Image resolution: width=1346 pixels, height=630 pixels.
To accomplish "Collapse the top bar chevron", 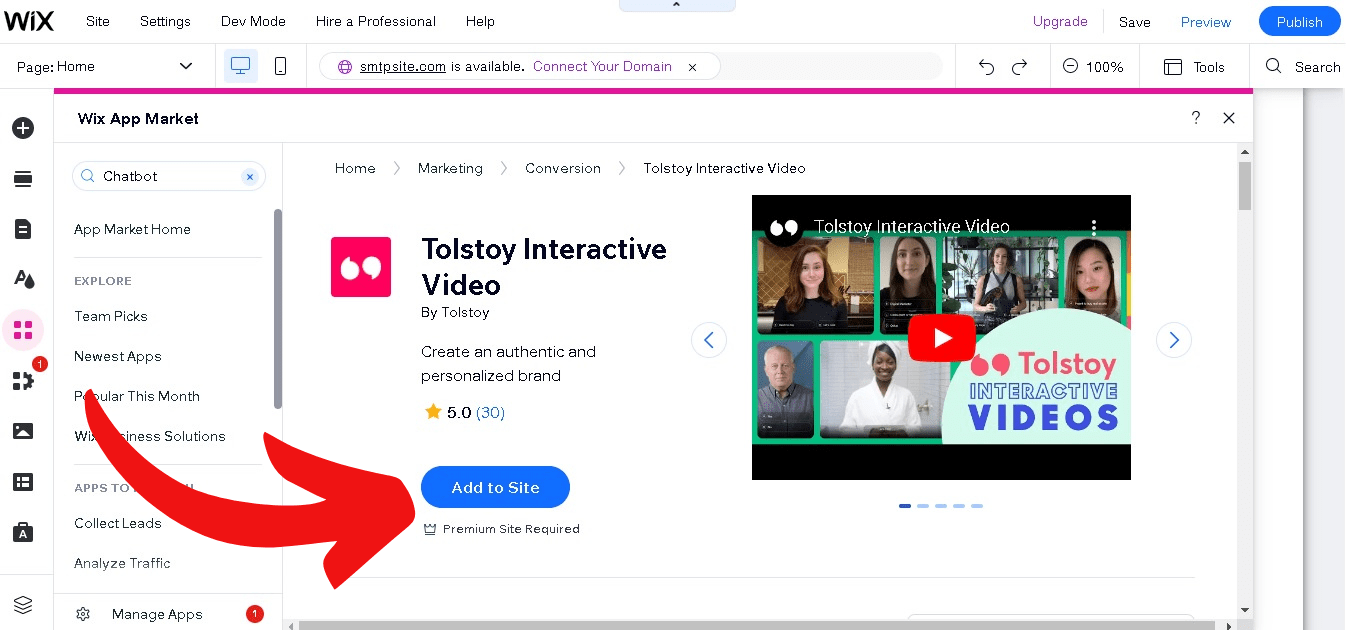I will pos(677,6).
